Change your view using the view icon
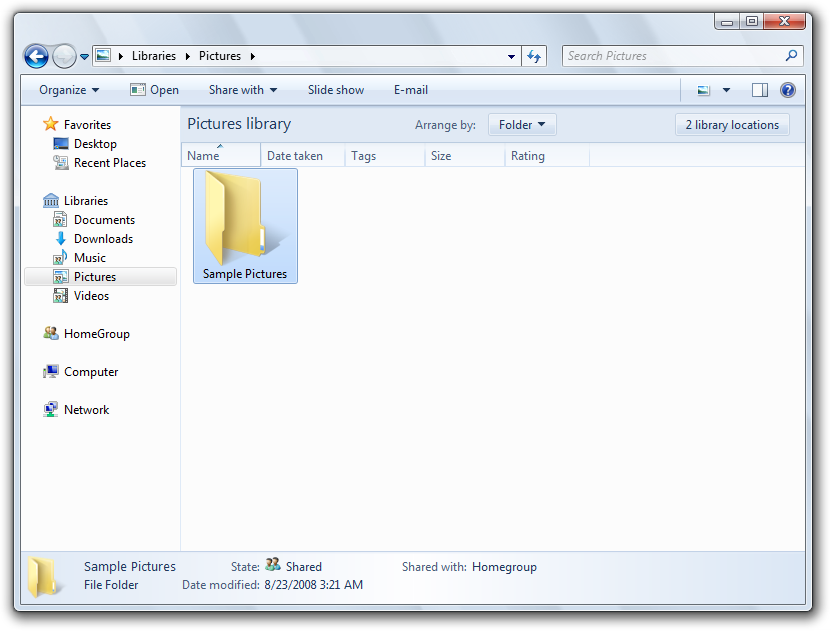The image size is (832, 632). click(x=704, y=90)
